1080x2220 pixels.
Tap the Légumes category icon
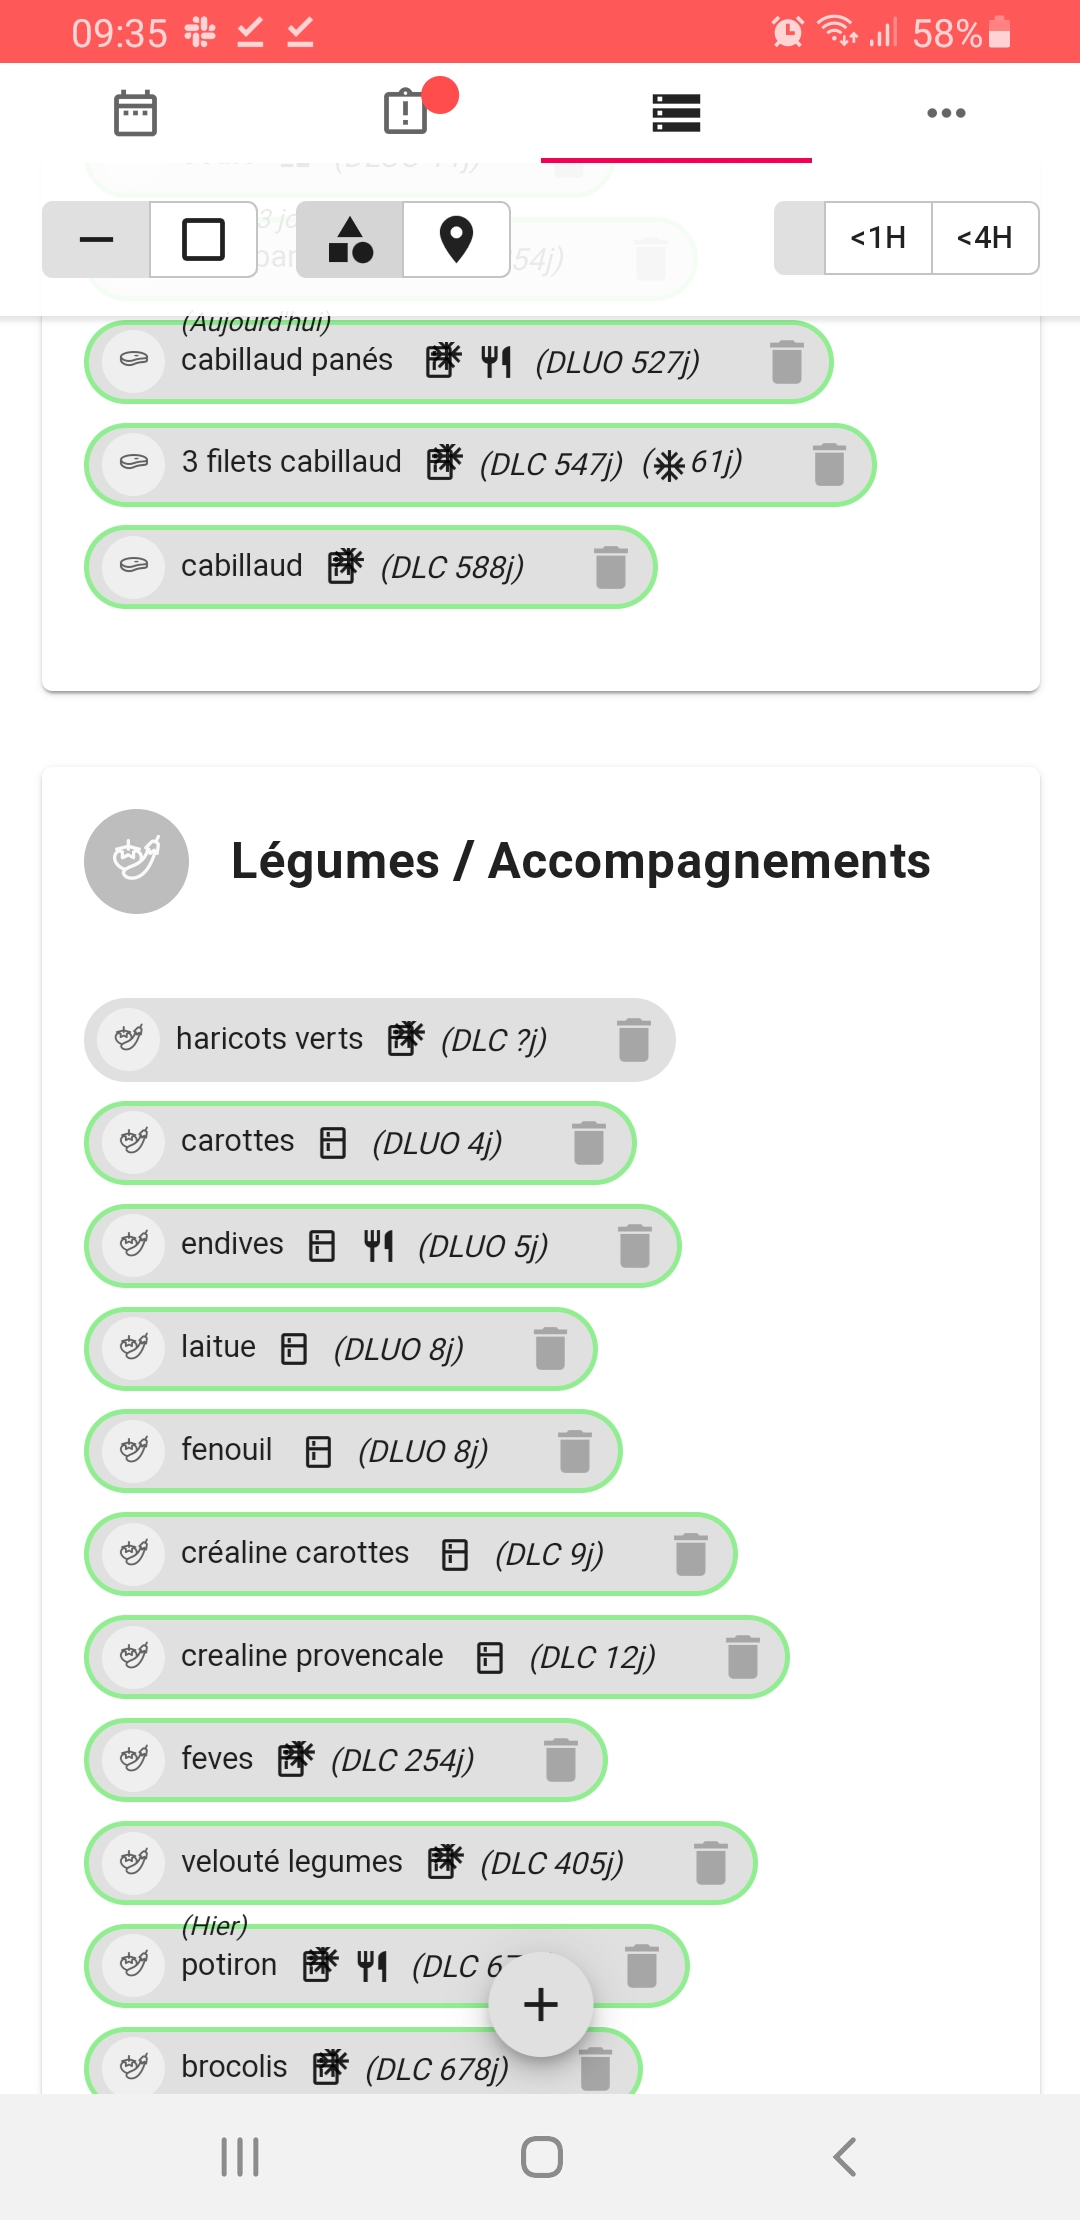point(137,861)
